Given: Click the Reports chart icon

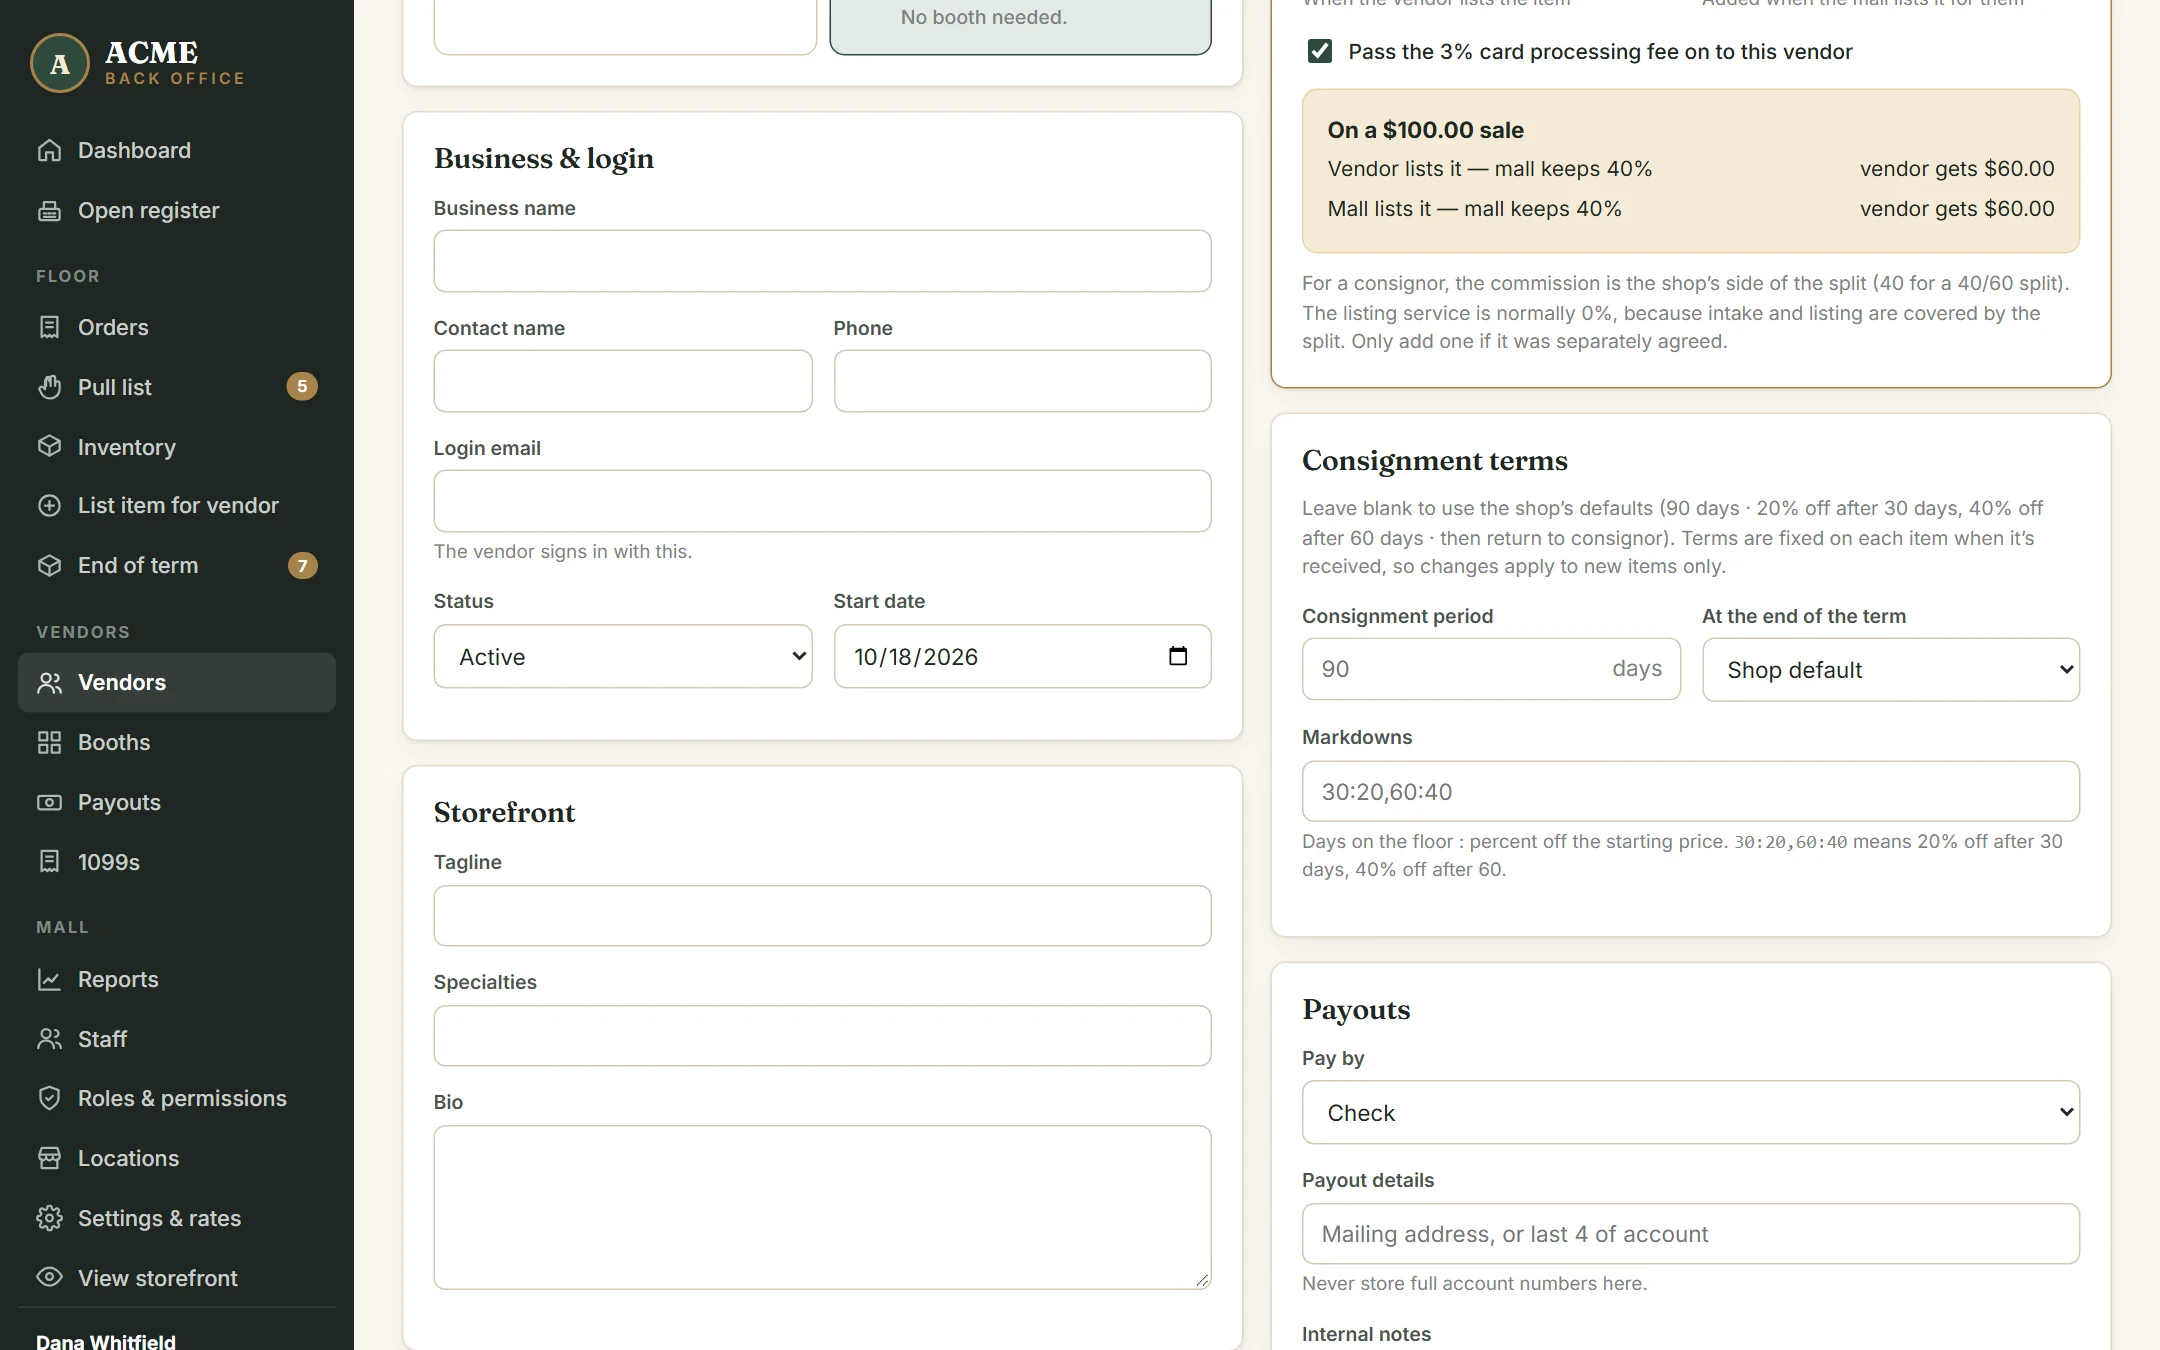Looking at the screenshot, I should (49, 979).
